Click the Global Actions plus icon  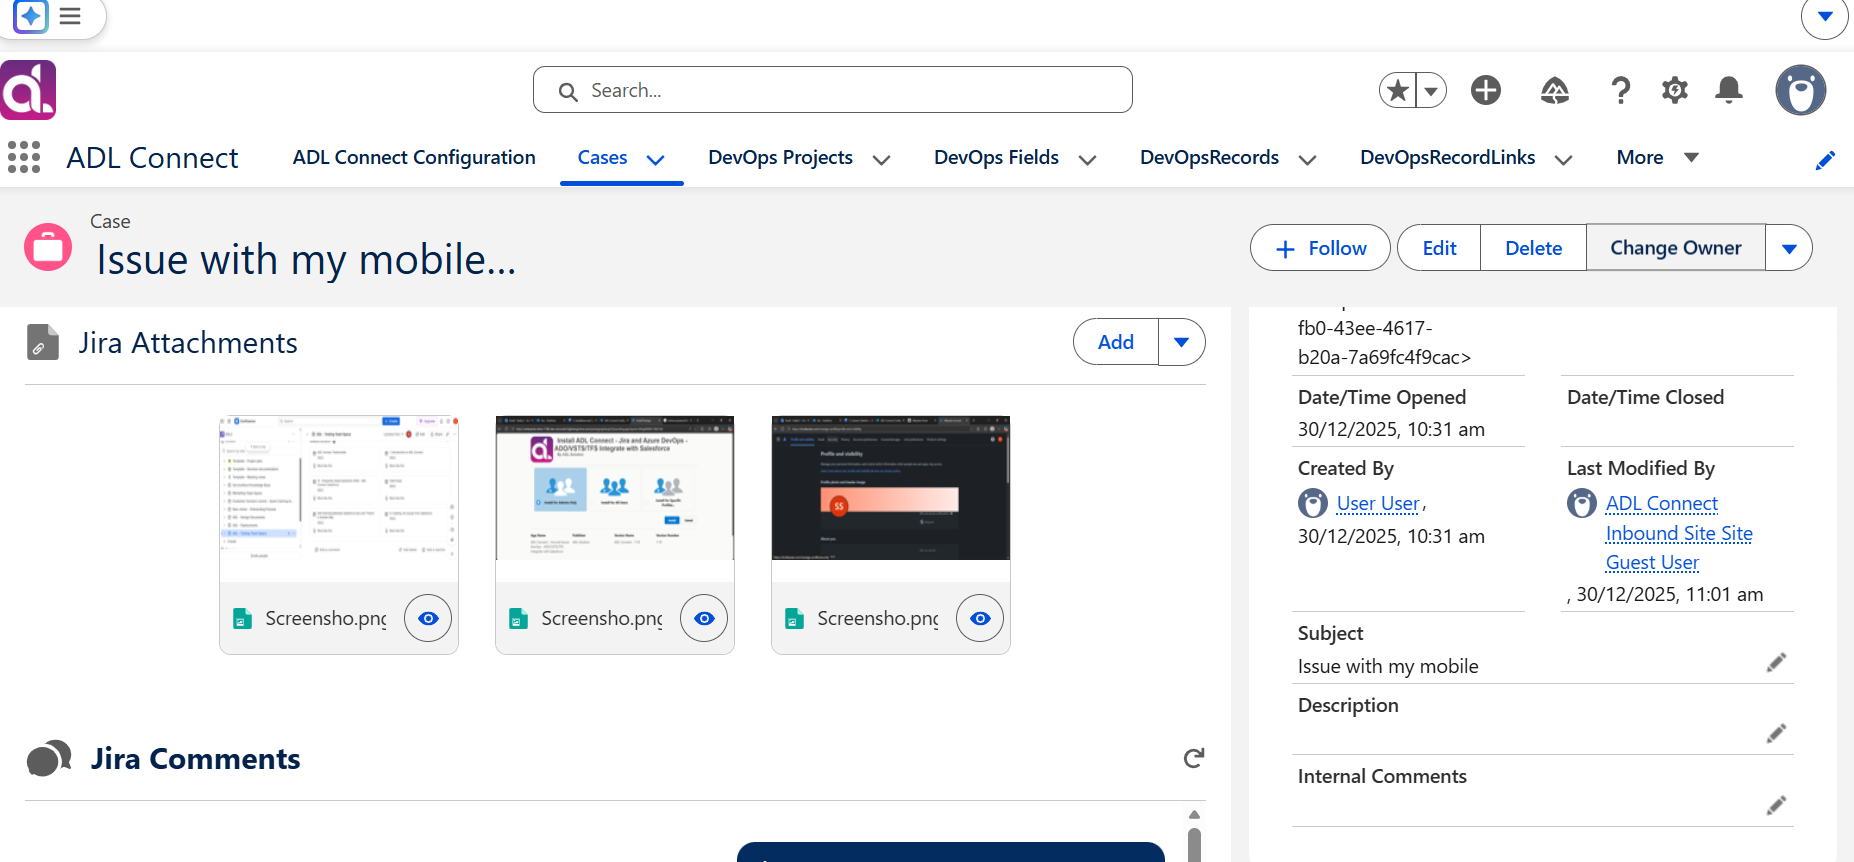tap(1486, 90)
